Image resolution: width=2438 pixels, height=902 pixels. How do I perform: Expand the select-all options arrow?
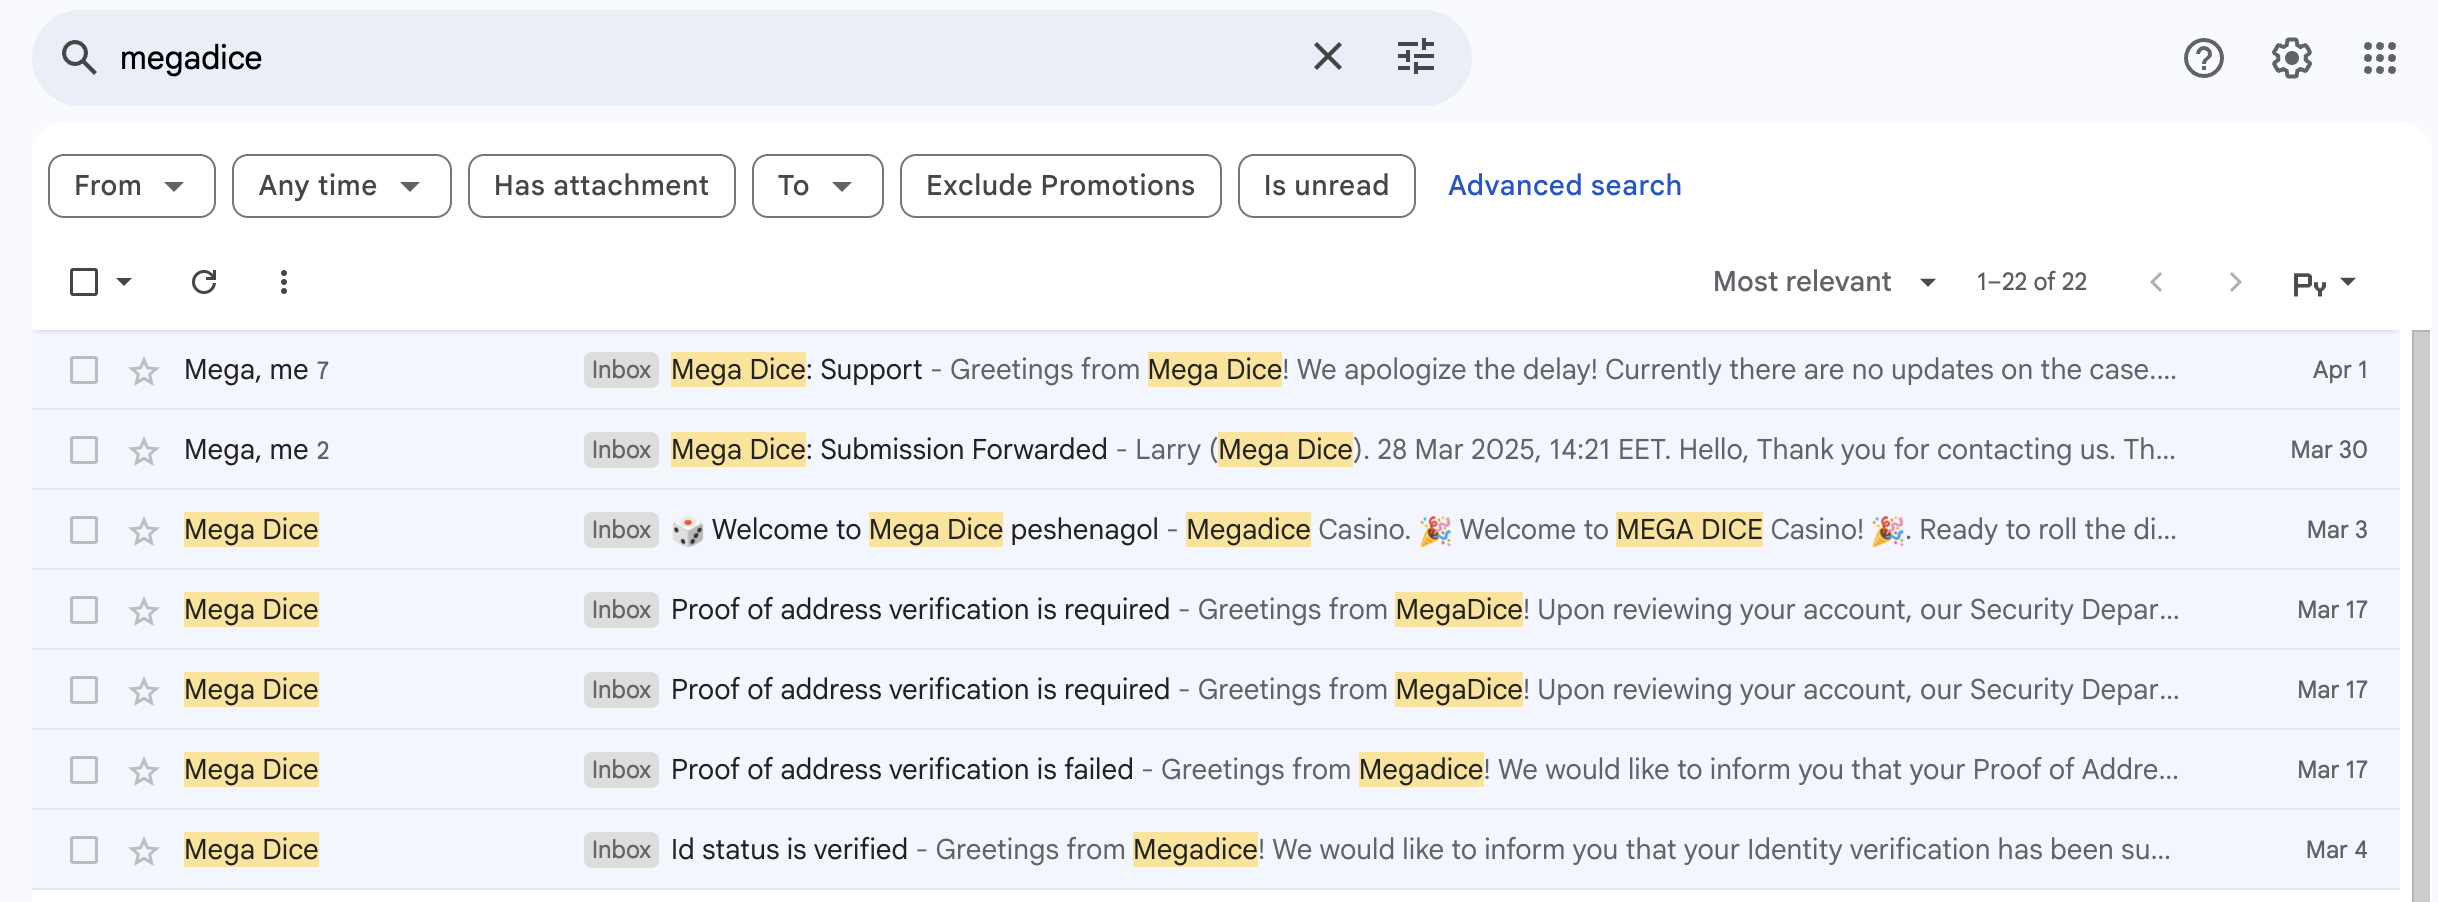[x=124, y=282]
